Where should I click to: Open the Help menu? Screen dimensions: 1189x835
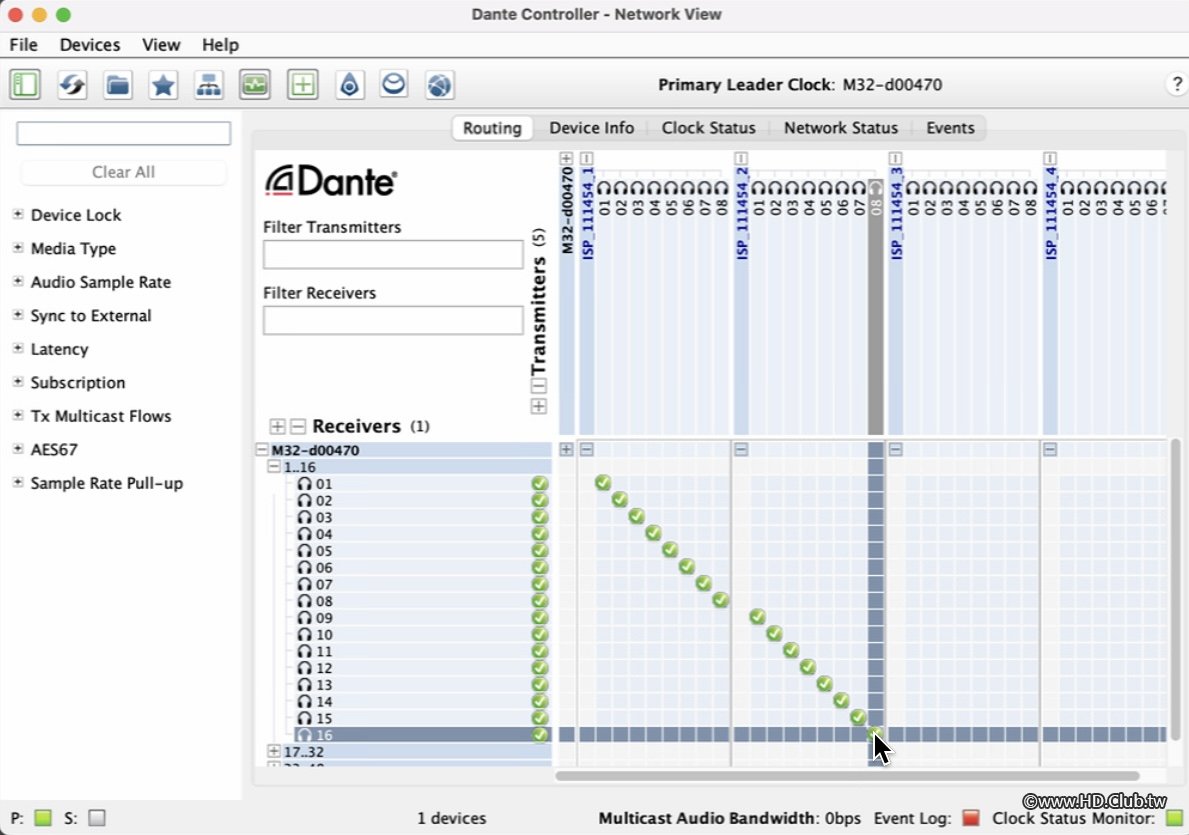220,45
